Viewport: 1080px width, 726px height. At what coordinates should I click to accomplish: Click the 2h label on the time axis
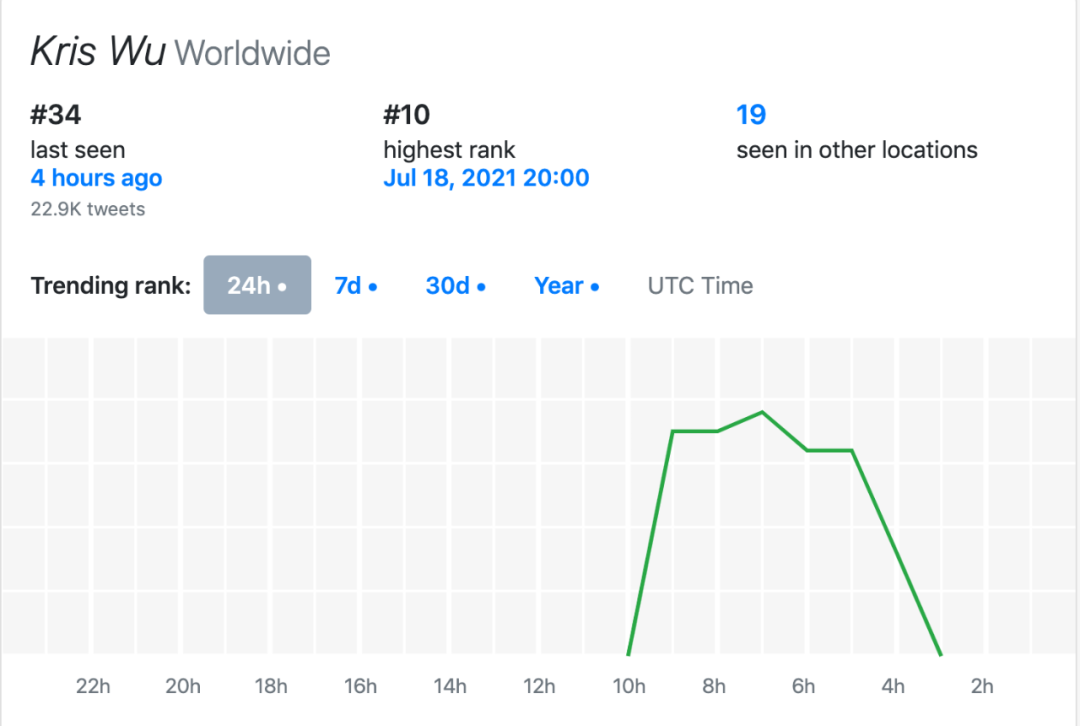983,686
